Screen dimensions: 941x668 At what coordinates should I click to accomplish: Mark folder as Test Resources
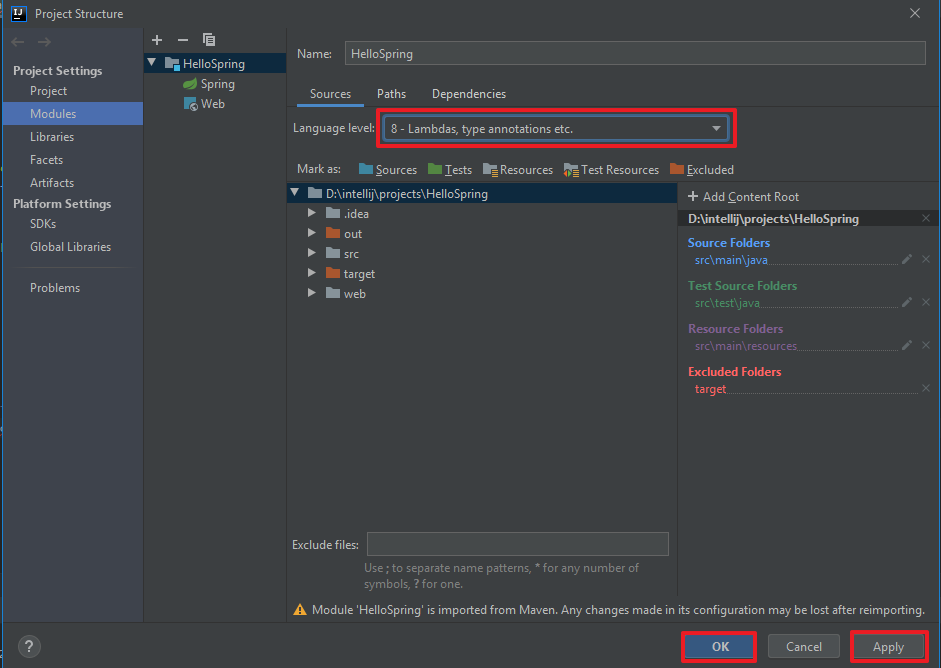[611, 170]
